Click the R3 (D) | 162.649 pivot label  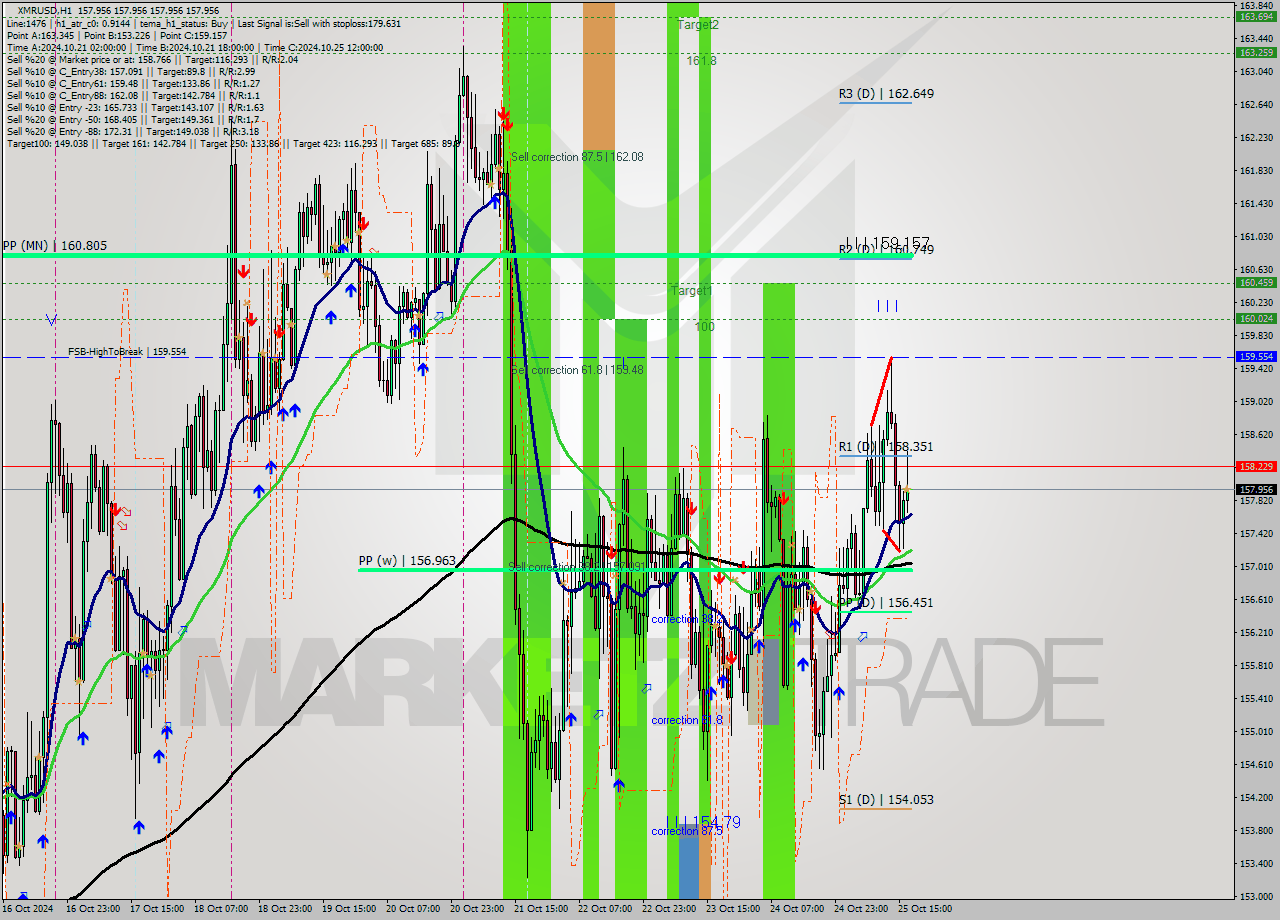click(886, 94)
